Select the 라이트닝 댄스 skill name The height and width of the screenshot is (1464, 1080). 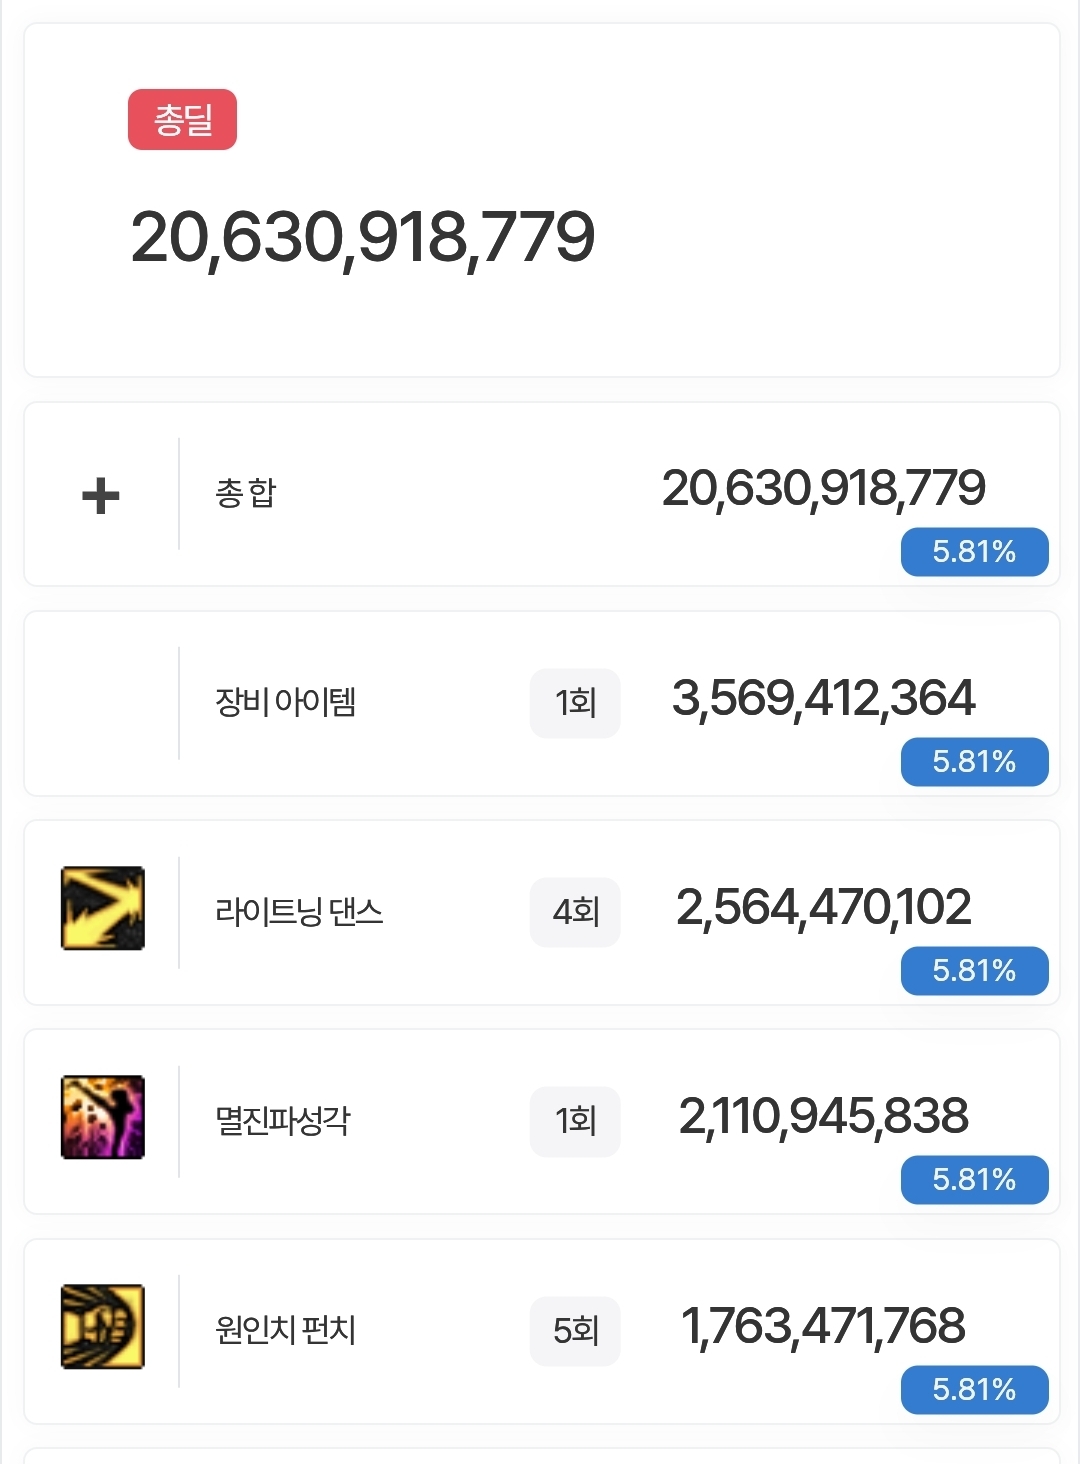pyautogui.click(x=299, y=911)
